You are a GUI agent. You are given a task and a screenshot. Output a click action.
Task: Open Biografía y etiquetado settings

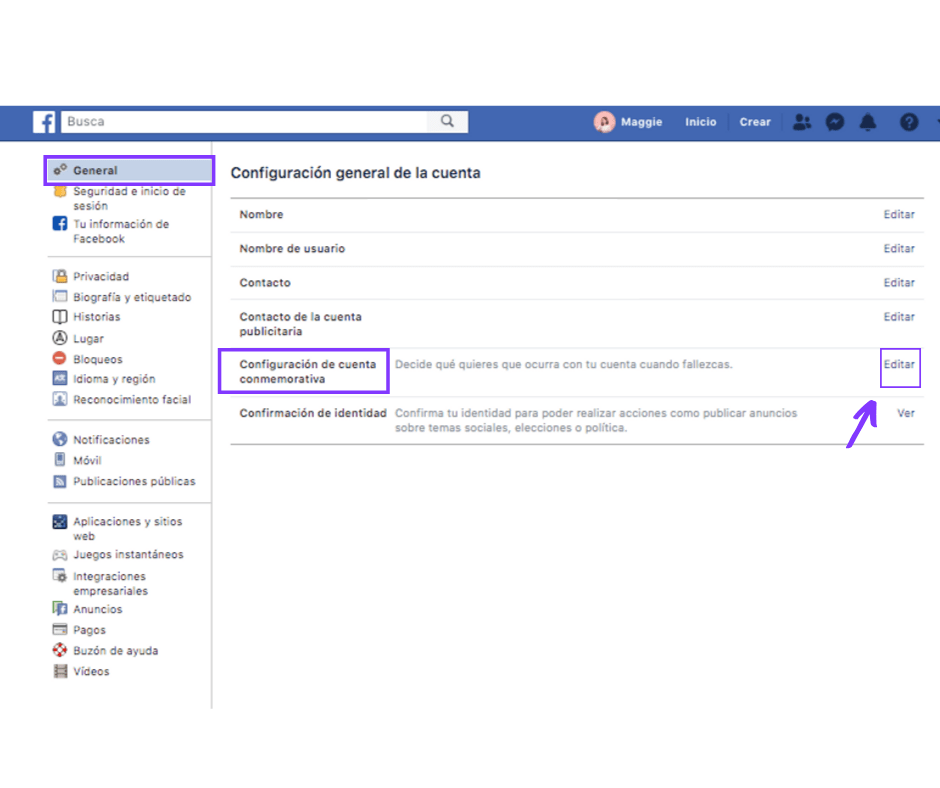(x=132, y=297)
